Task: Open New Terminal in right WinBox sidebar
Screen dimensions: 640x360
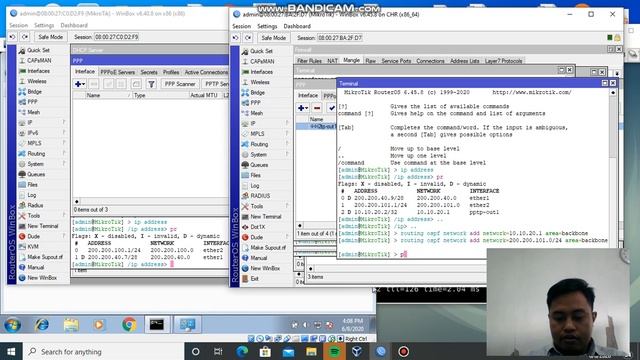Action: tap(266, 217)
